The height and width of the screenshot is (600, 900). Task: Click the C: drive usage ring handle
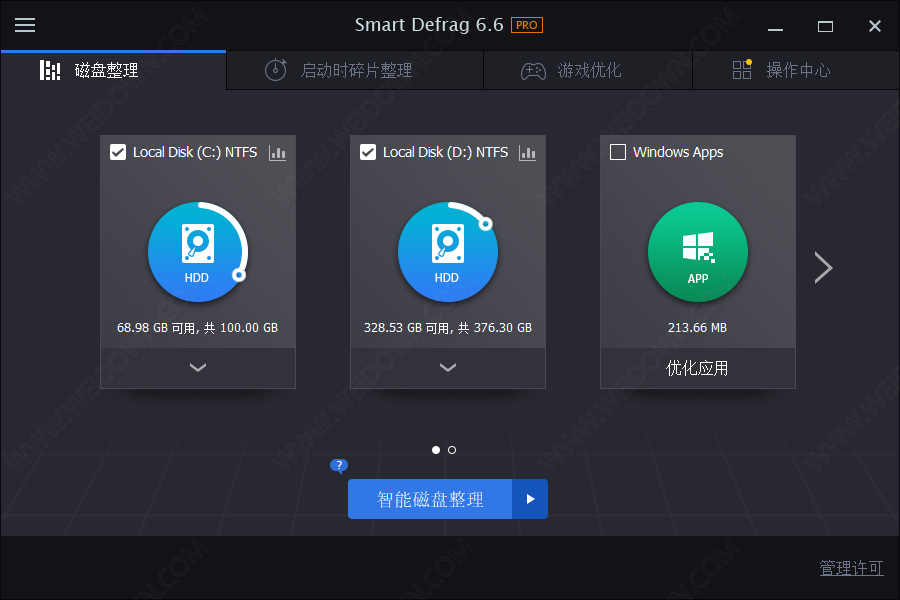[239, 275]
